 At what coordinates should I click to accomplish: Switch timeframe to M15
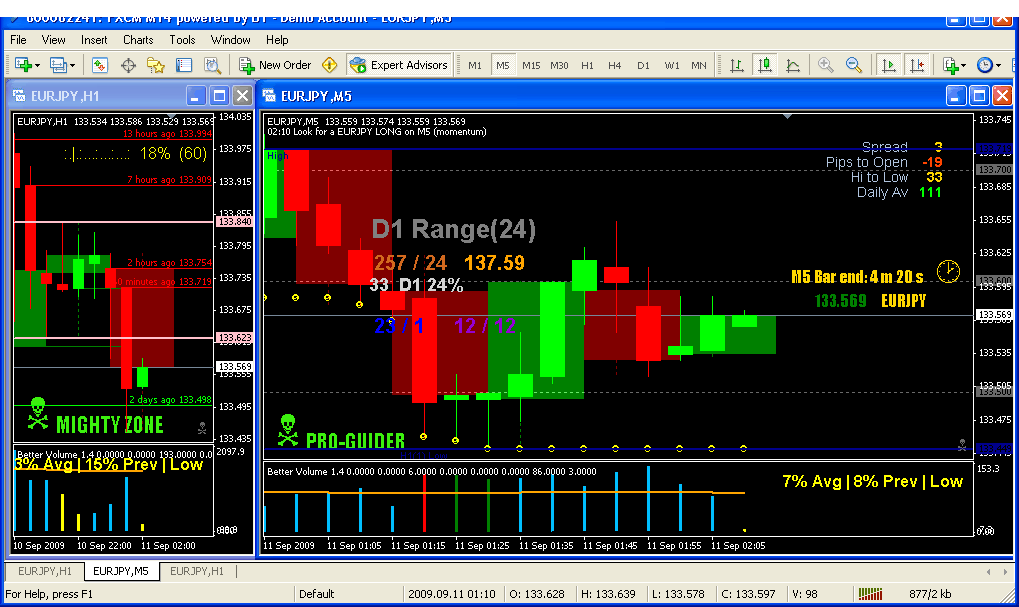(x=531, y=66)
